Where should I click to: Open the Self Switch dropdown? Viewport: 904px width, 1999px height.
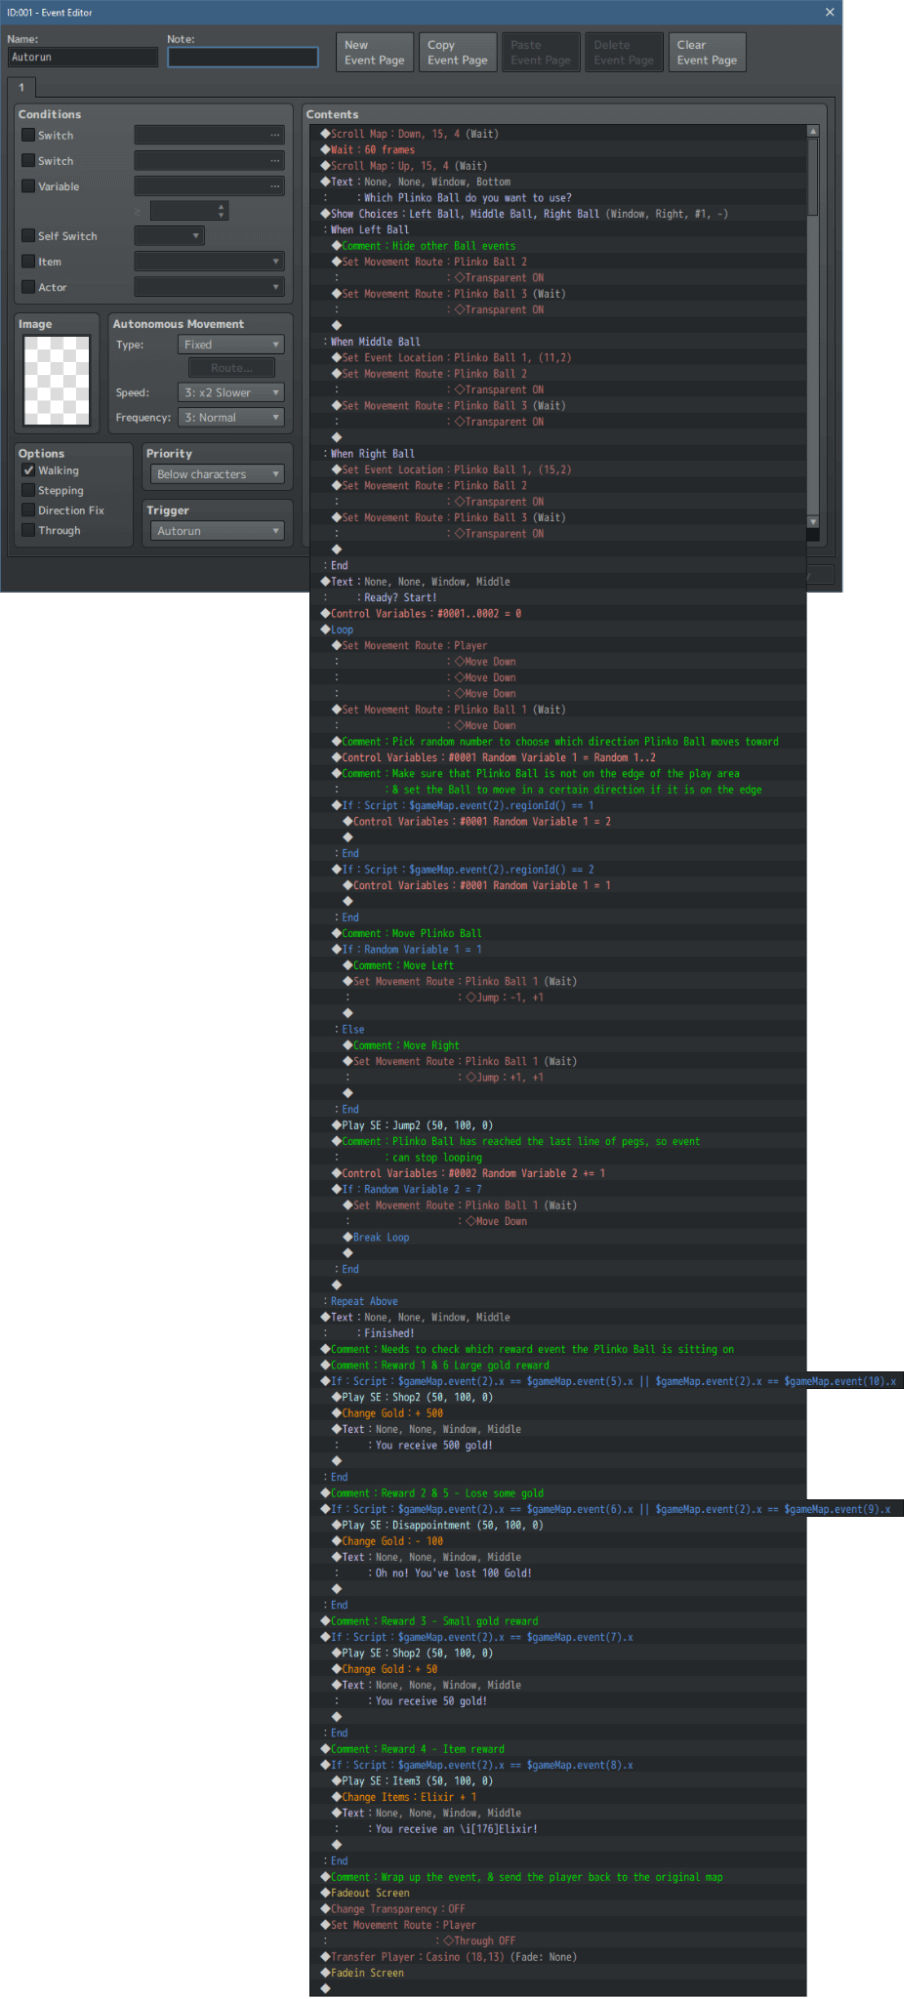(169, 236)
